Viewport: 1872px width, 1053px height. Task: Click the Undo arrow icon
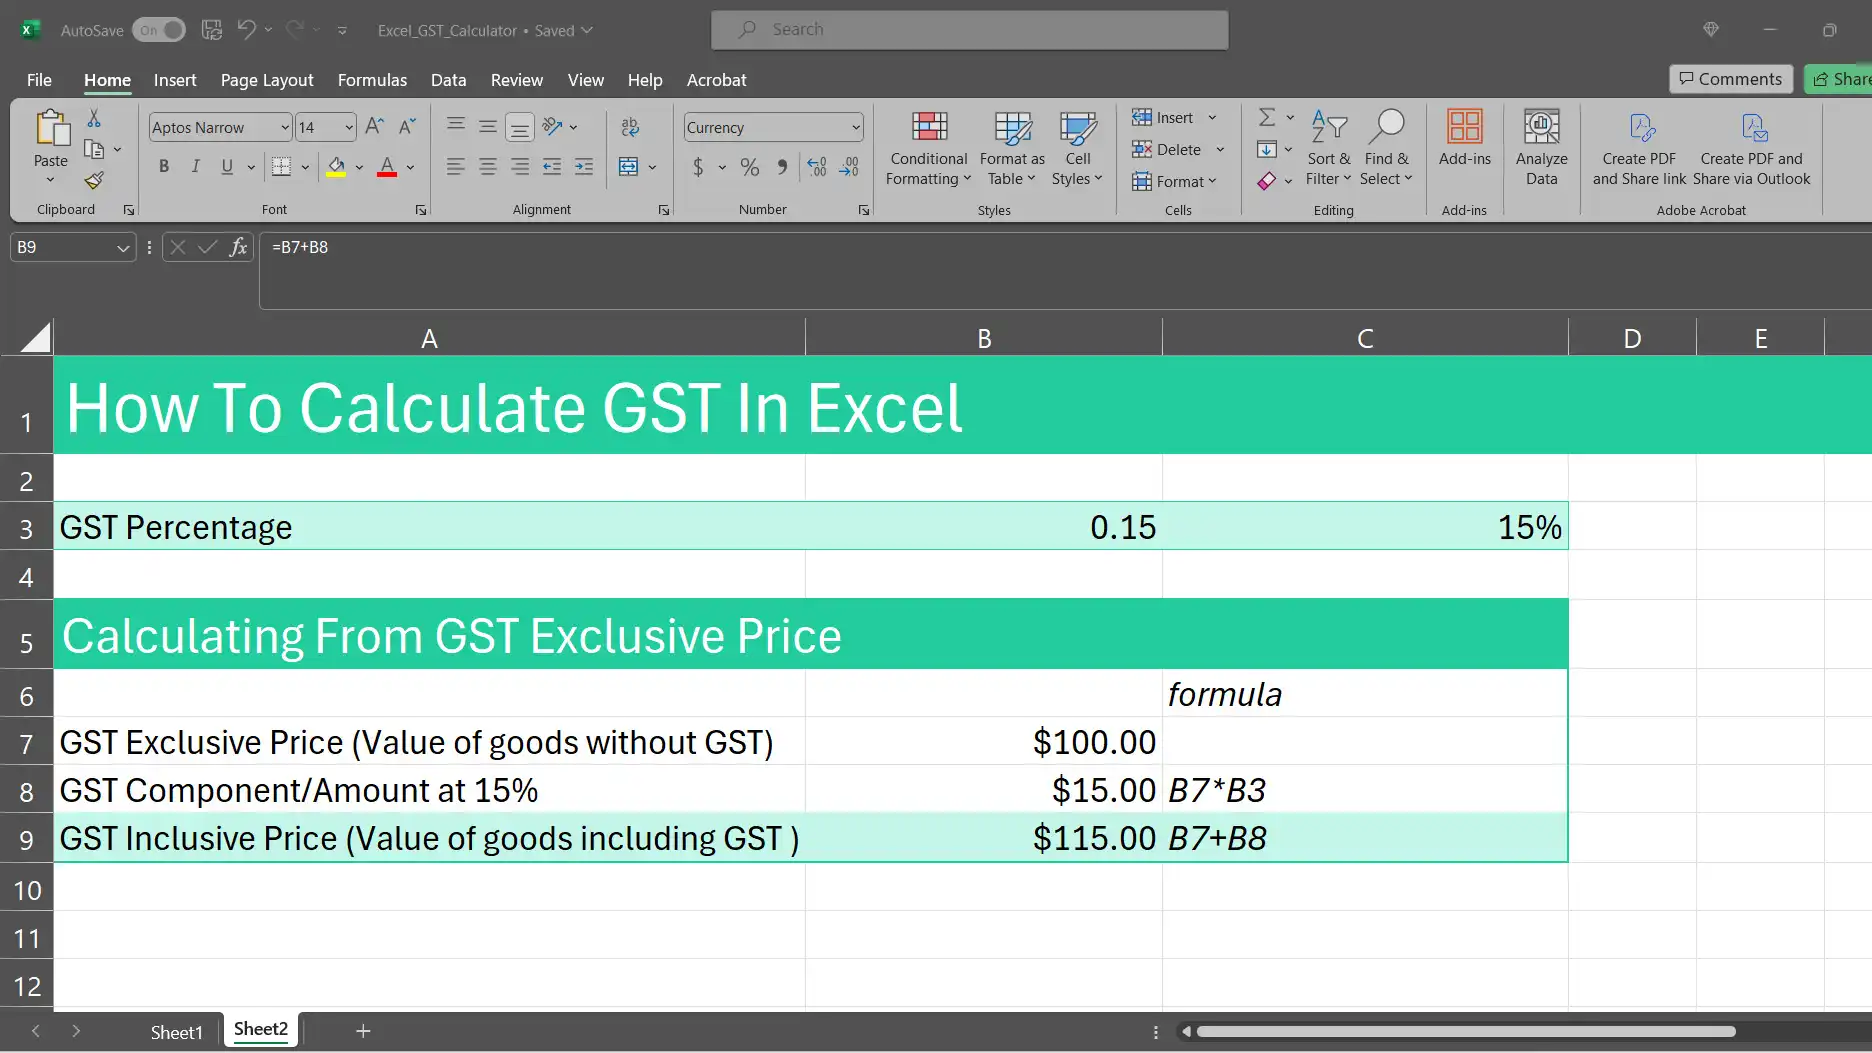246,30
